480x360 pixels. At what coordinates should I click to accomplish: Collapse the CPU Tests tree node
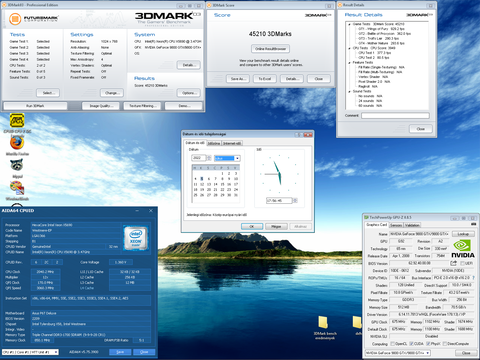(349, 48)
